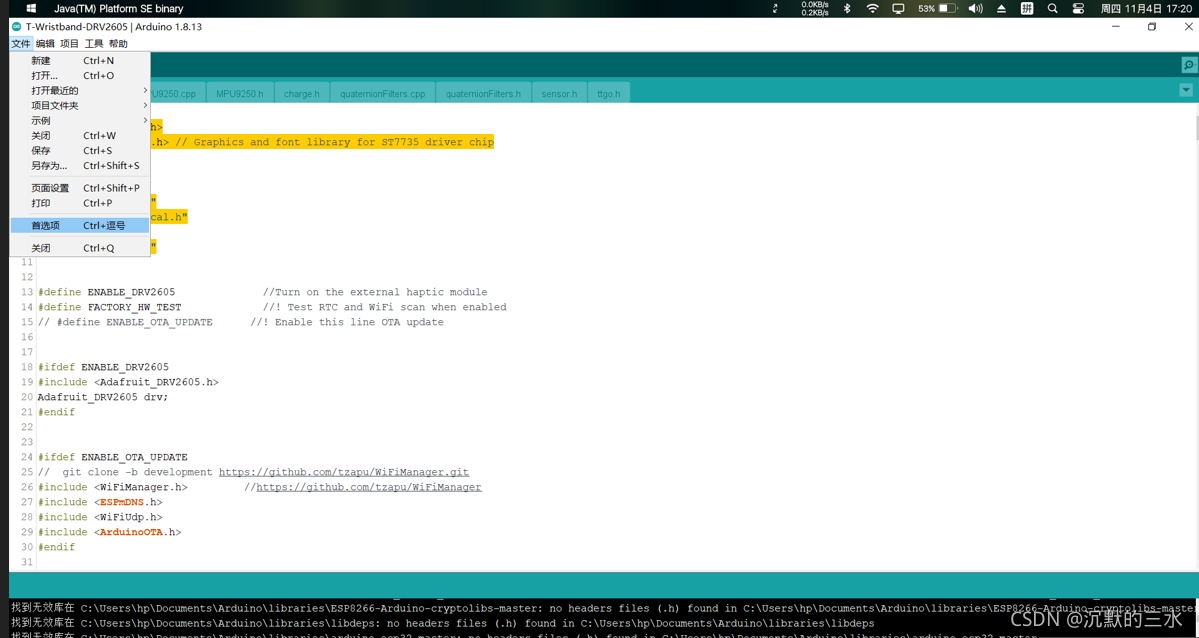The width and height of the screenshot is (1199, 638).
Task: Switch to the quaternionFilters.cpp tab
Action: (382, 93)
